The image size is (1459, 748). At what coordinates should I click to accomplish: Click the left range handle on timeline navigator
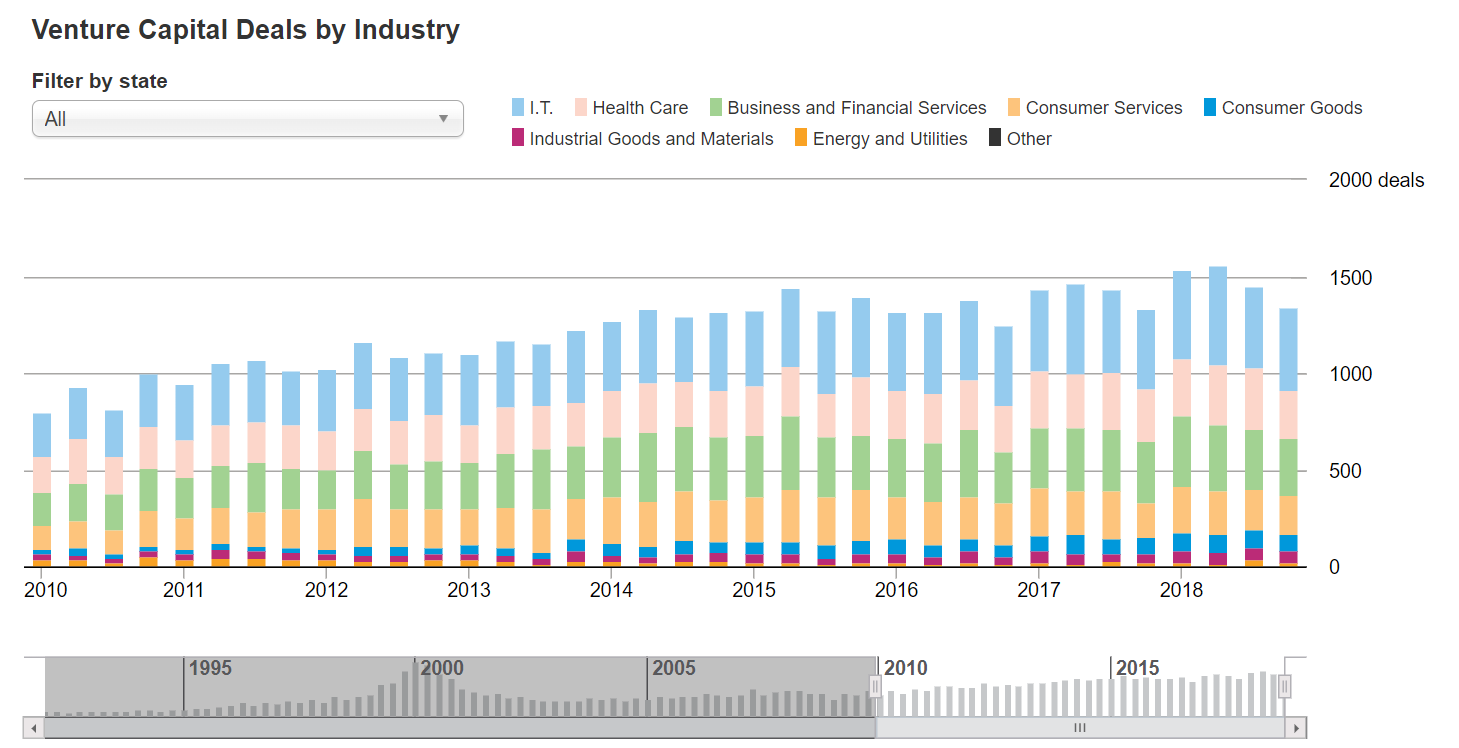pos(876,686)
